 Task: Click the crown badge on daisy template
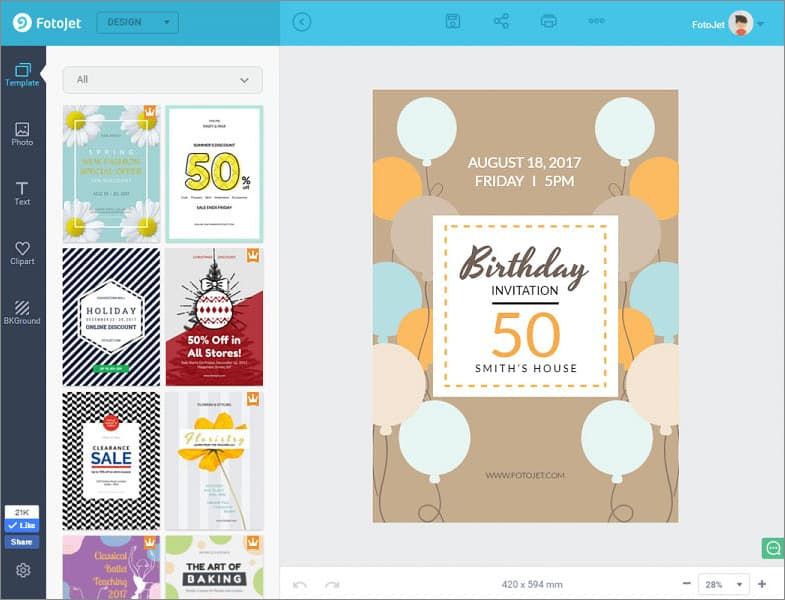(150, 111)
